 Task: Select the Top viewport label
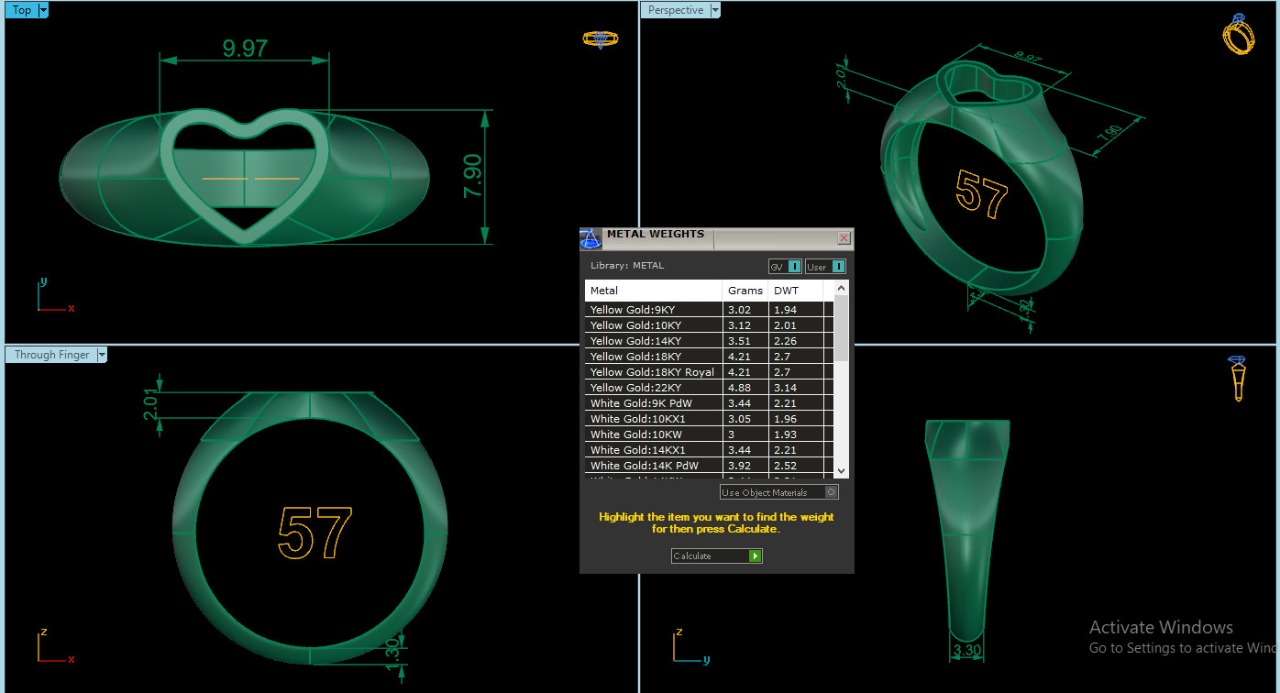pyautogui.click(x=22, y=10)
